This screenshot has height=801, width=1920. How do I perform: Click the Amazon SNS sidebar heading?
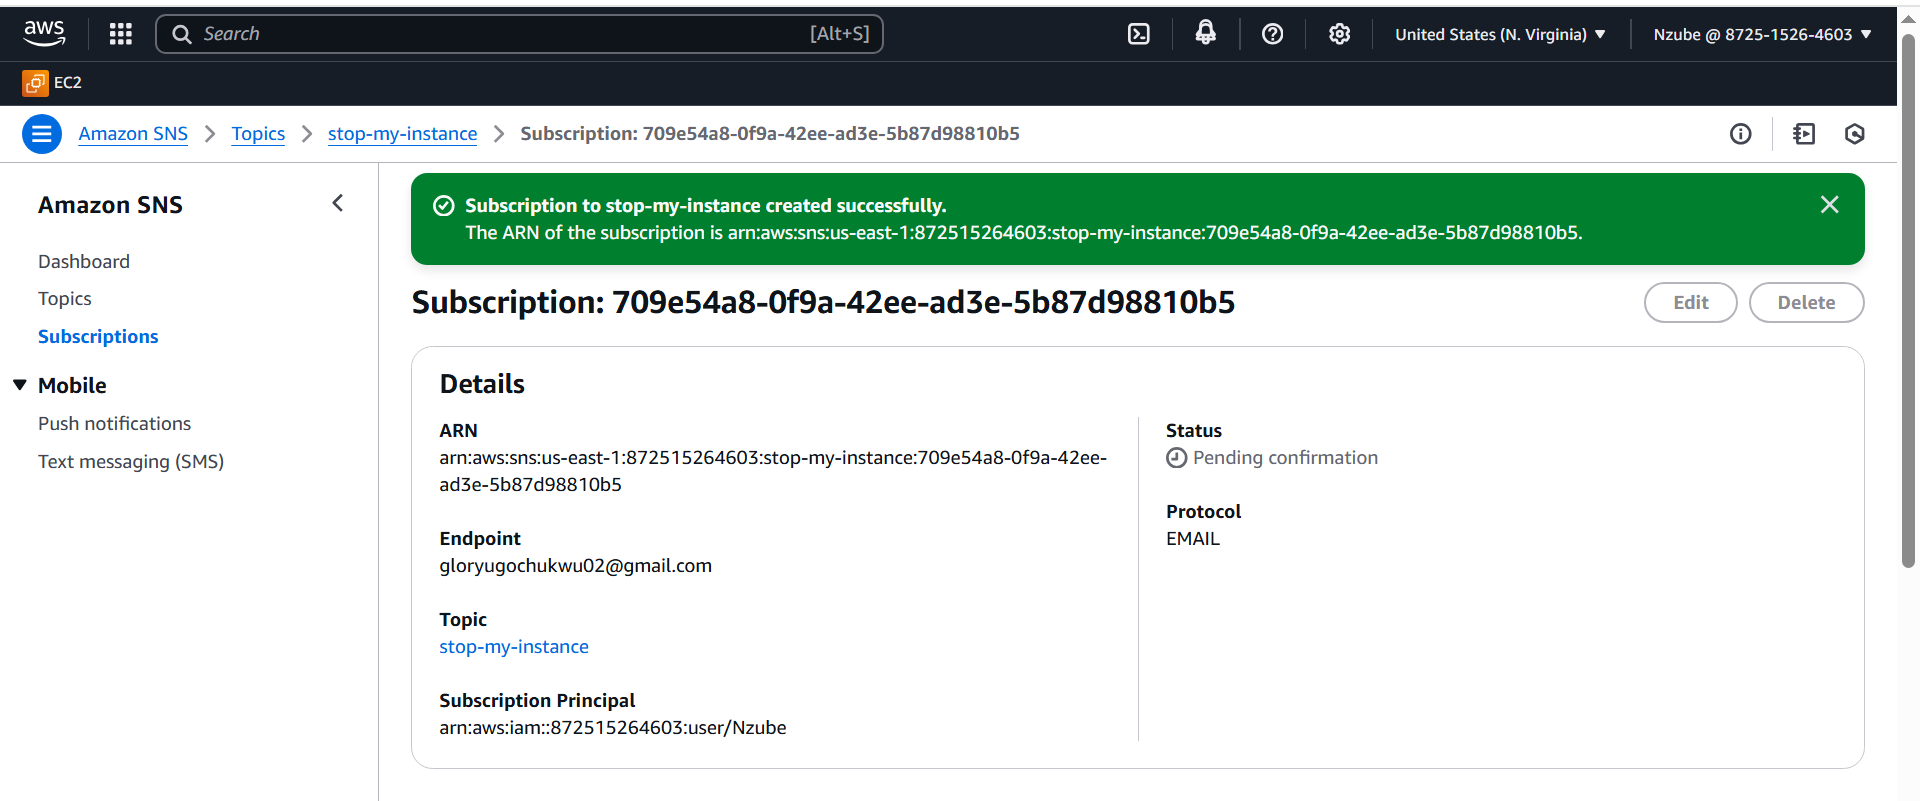coord(110,205)
